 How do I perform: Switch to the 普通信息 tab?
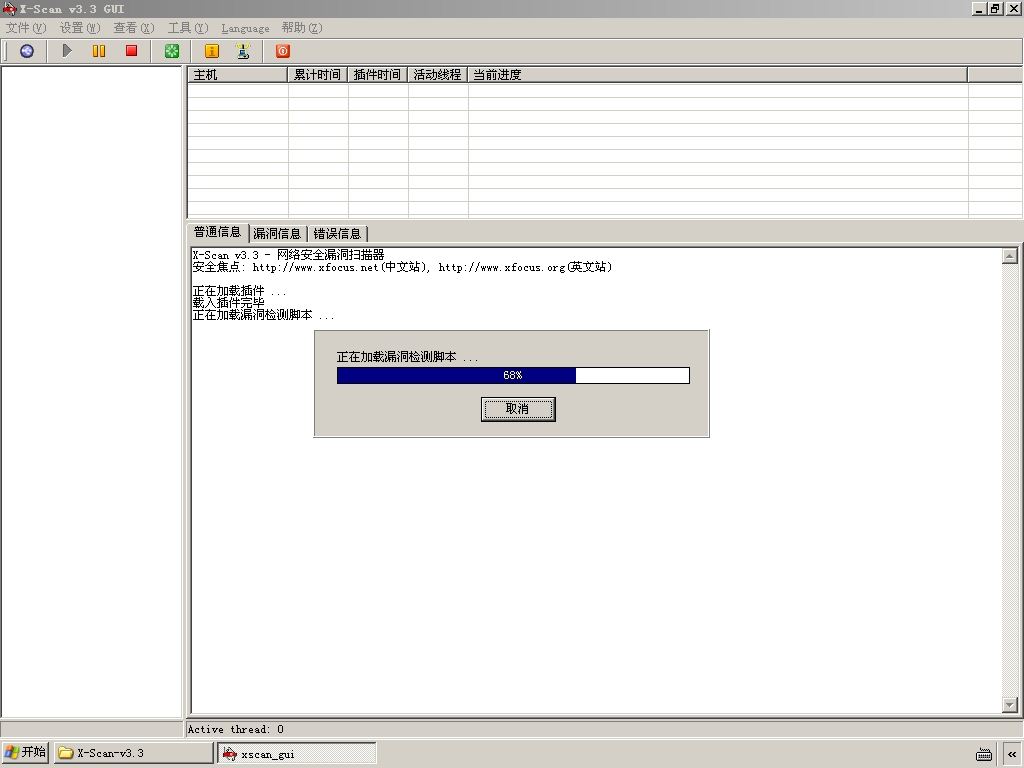click(217, 232)
